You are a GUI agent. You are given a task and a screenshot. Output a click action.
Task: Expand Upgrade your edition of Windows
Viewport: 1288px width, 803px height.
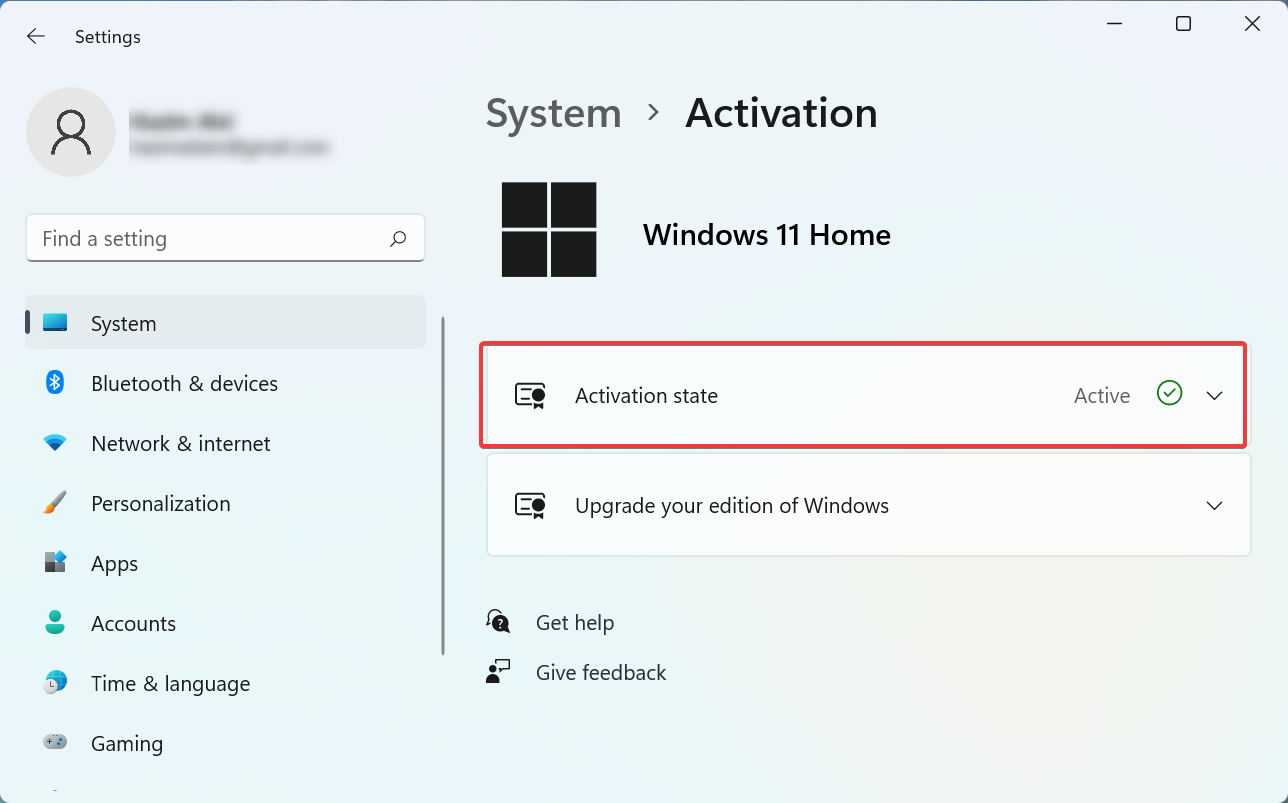coord(1214,505)
